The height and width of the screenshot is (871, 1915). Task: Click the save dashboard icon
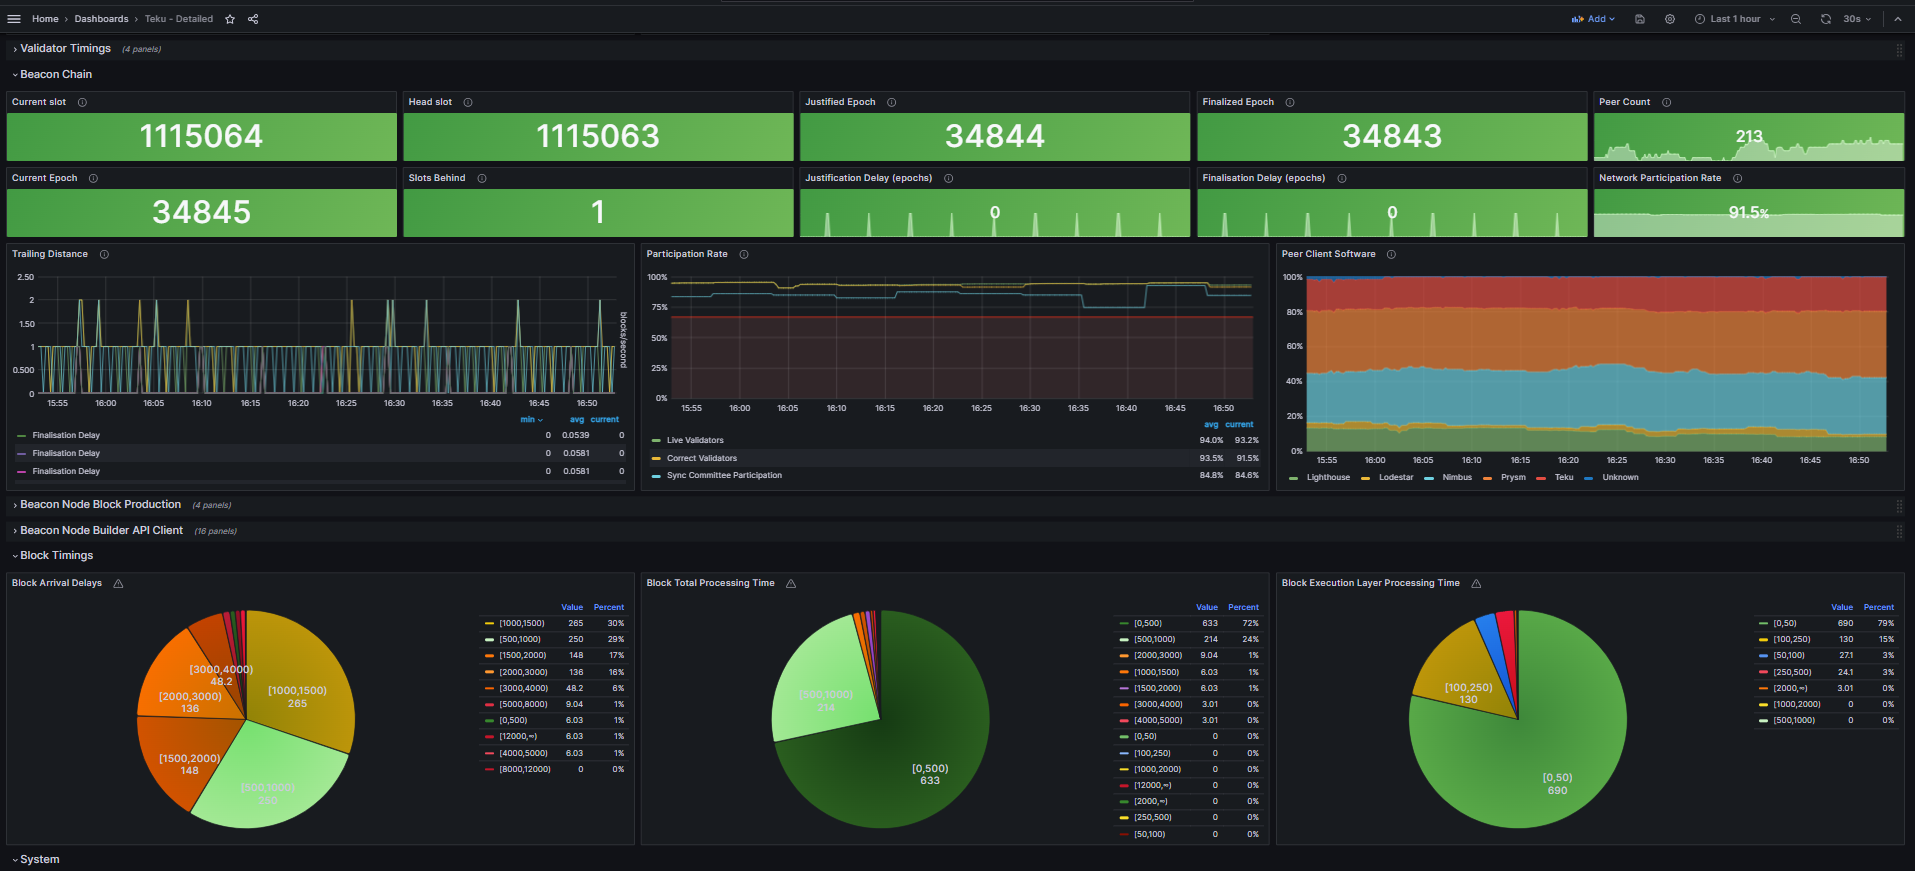1640,19
